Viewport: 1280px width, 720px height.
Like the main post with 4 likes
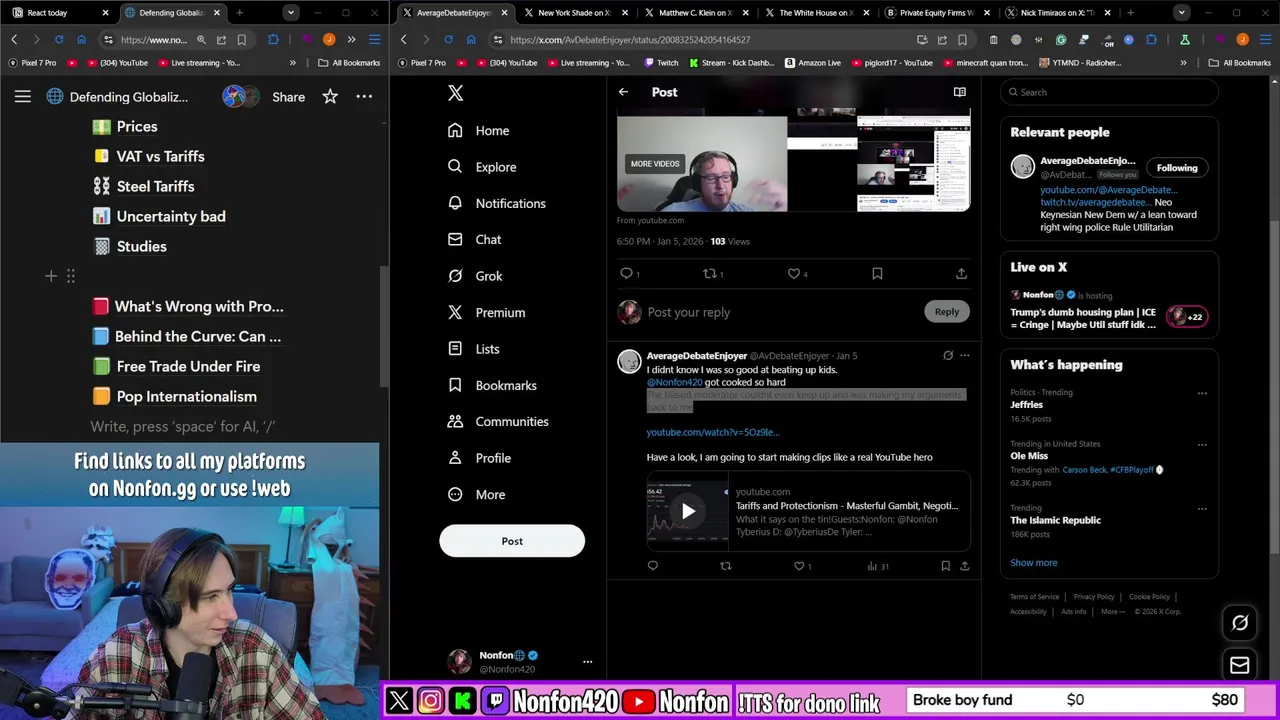(x=795, y=273)
